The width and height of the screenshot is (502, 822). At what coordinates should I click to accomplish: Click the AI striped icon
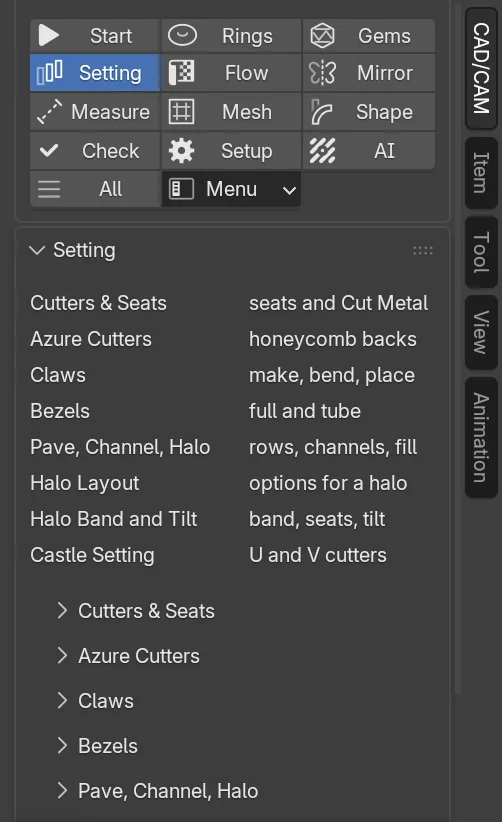(x=322, y=151)
